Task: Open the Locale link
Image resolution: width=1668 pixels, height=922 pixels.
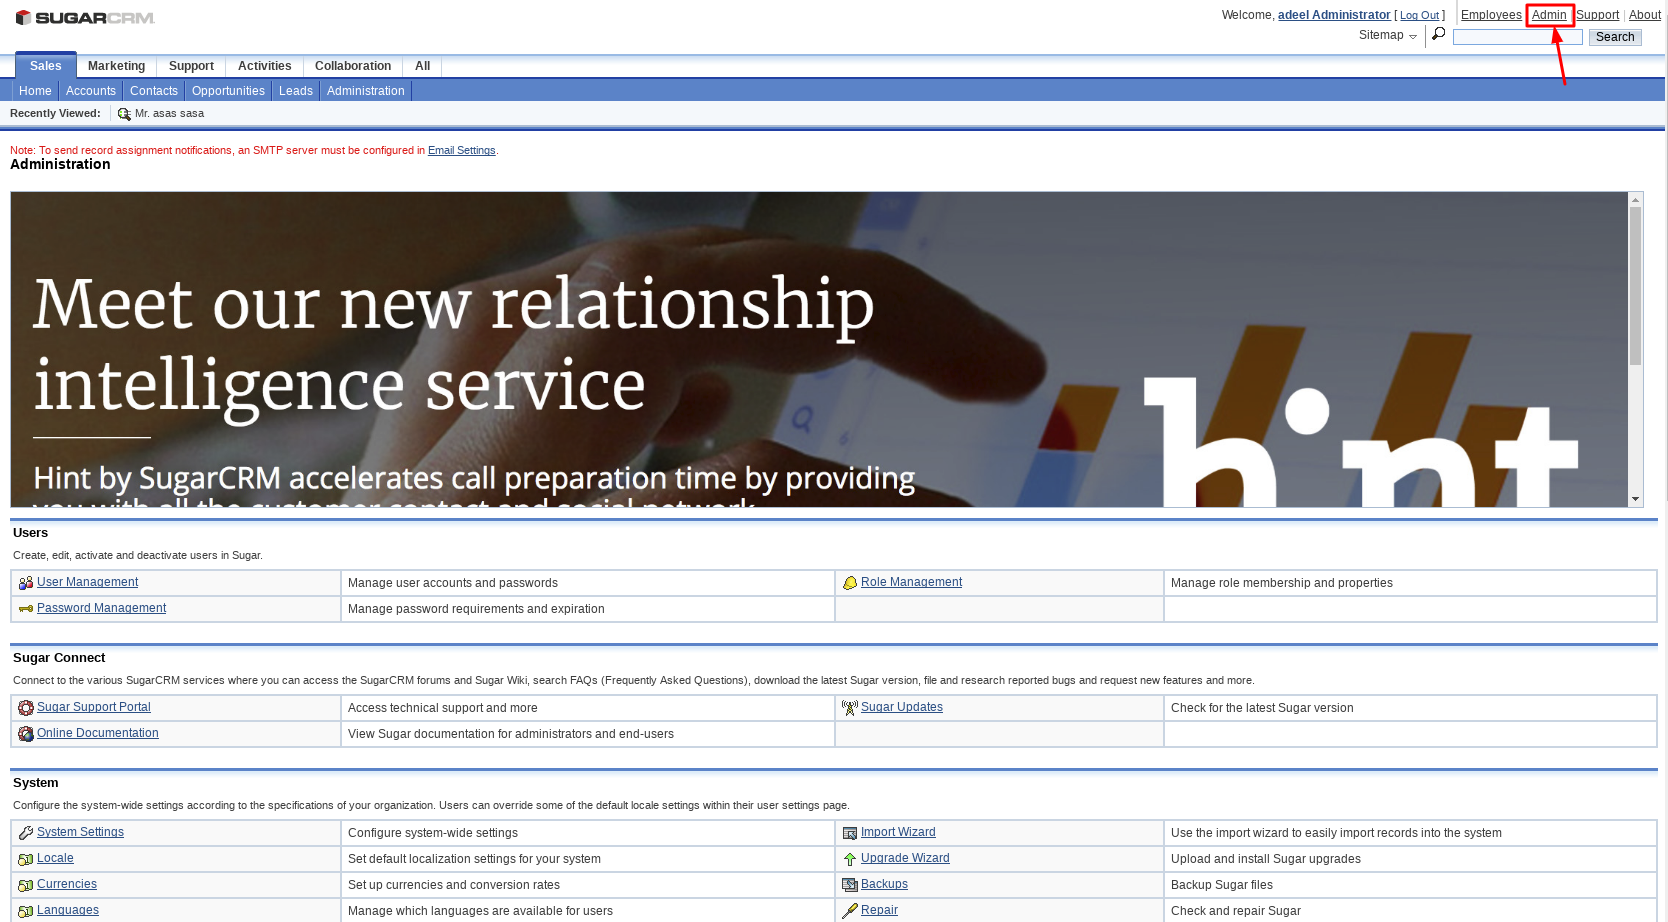Action: pyautogui.click(x=56, y=858)
